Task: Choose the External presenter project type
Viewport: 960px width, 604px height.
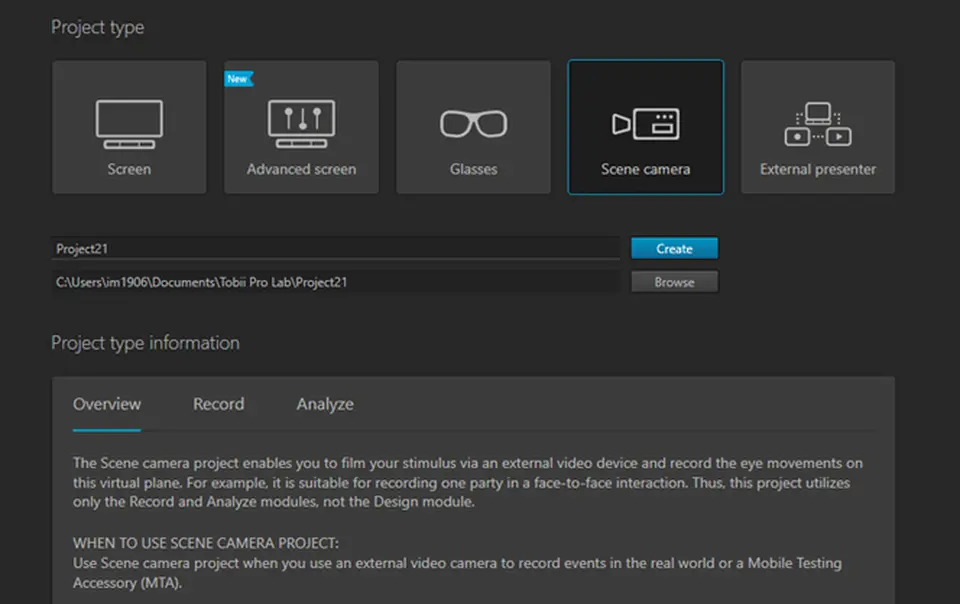Action: coord(818,127)
